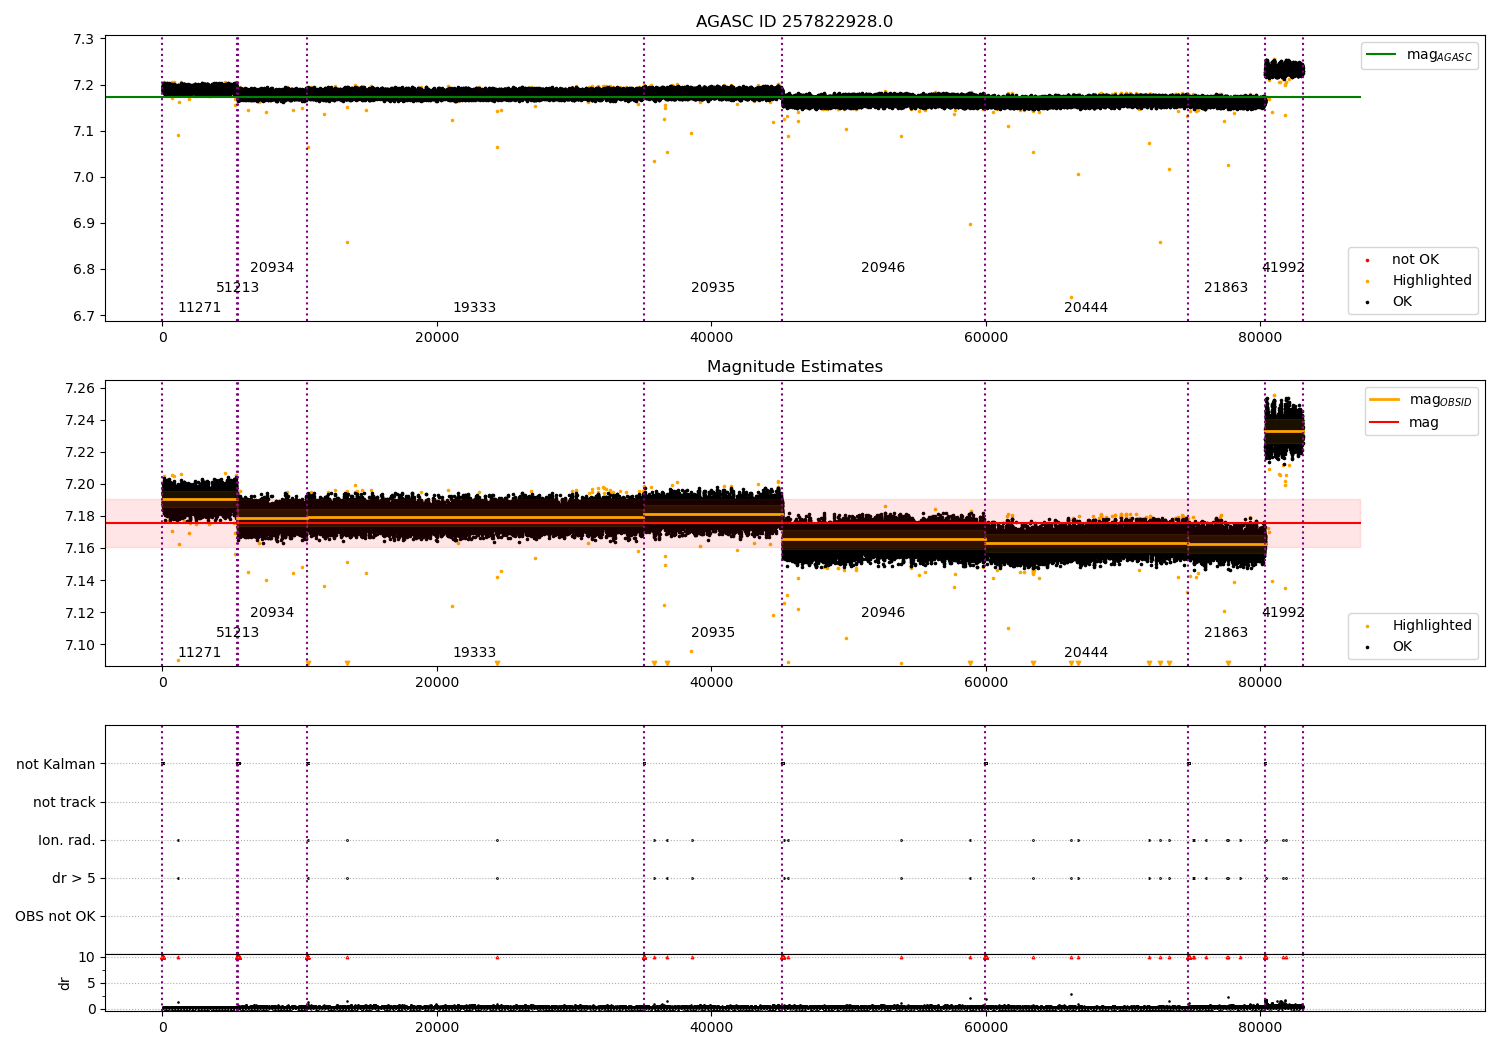The height and width of the screenshot is (1050, 1500).
Task: Click obsid label 11271 in top panel
Action: coord(200,308)
